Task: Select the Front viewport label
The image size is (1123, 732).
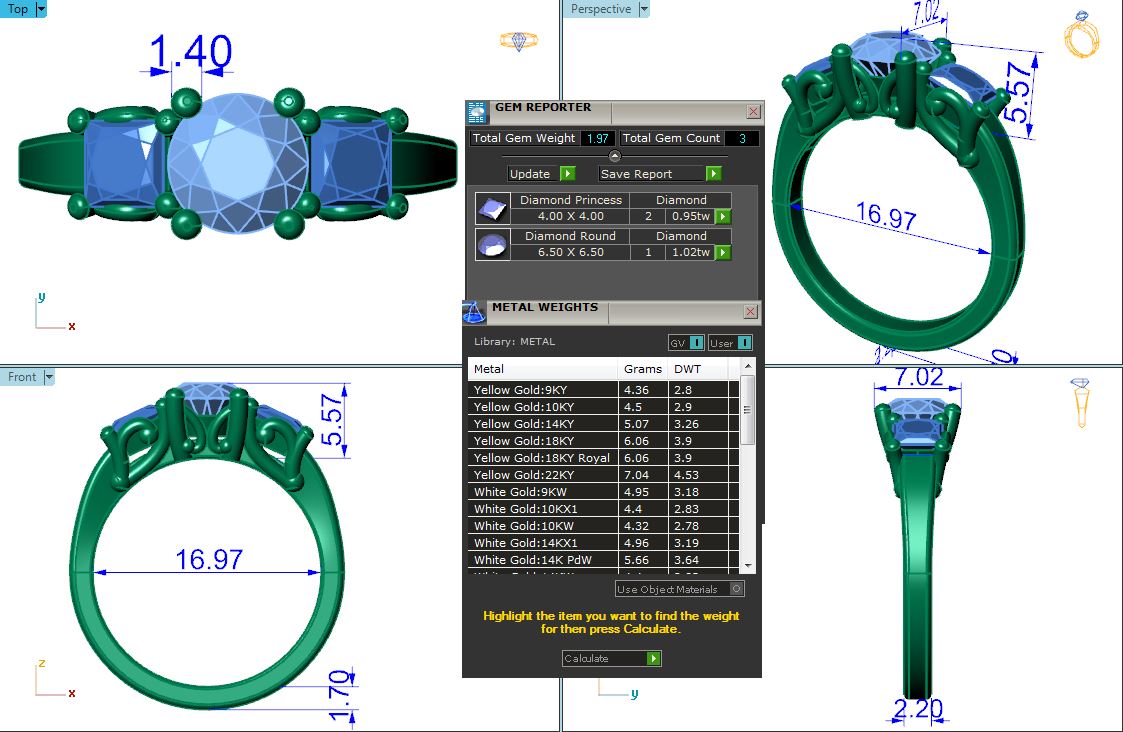Action: [x=22, y=377]
